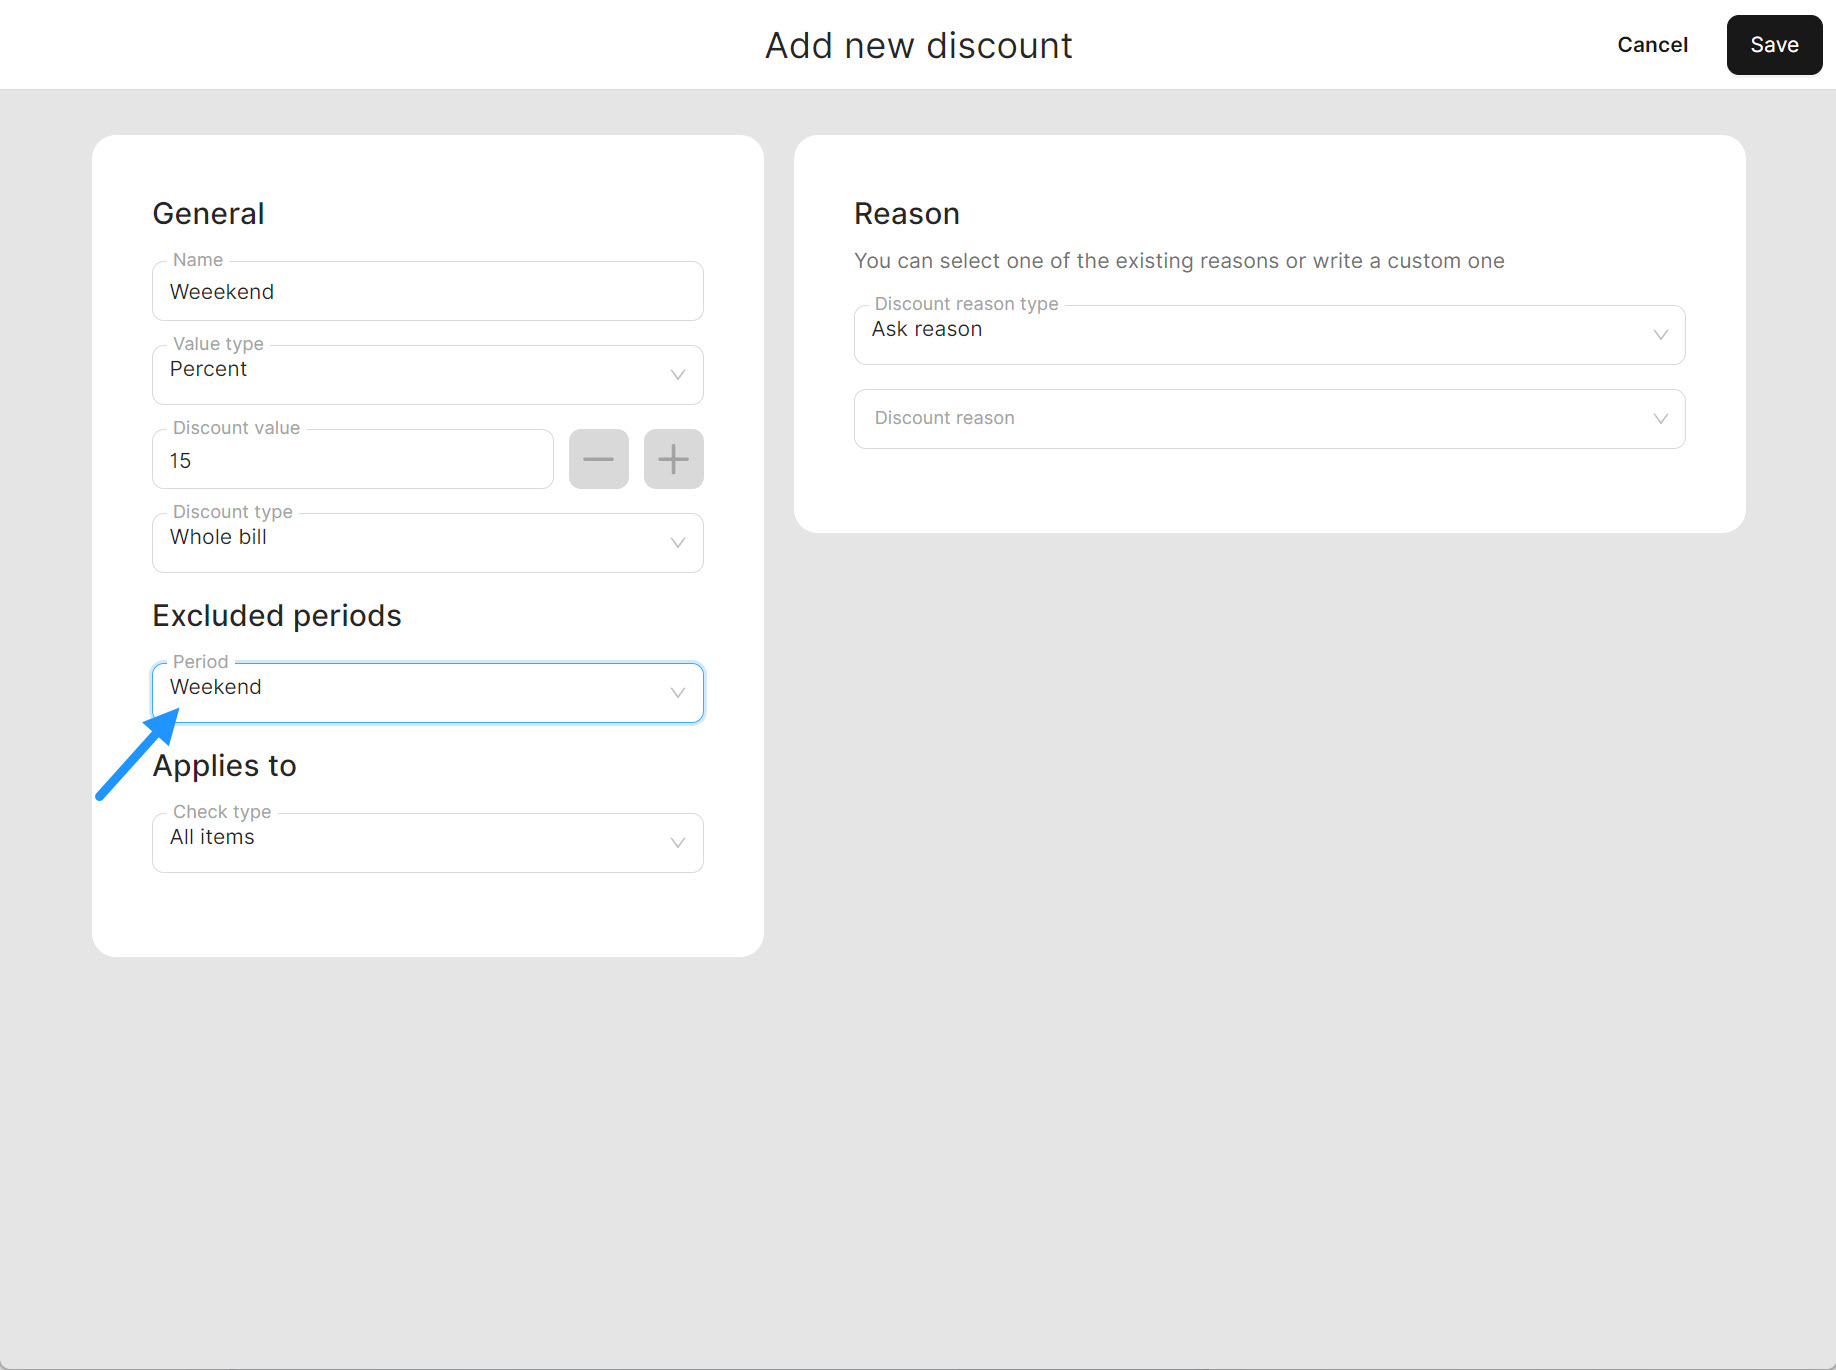Click the chevron in Discount reason type field
This screenshot has height=1370, width=1836.
1660,335
